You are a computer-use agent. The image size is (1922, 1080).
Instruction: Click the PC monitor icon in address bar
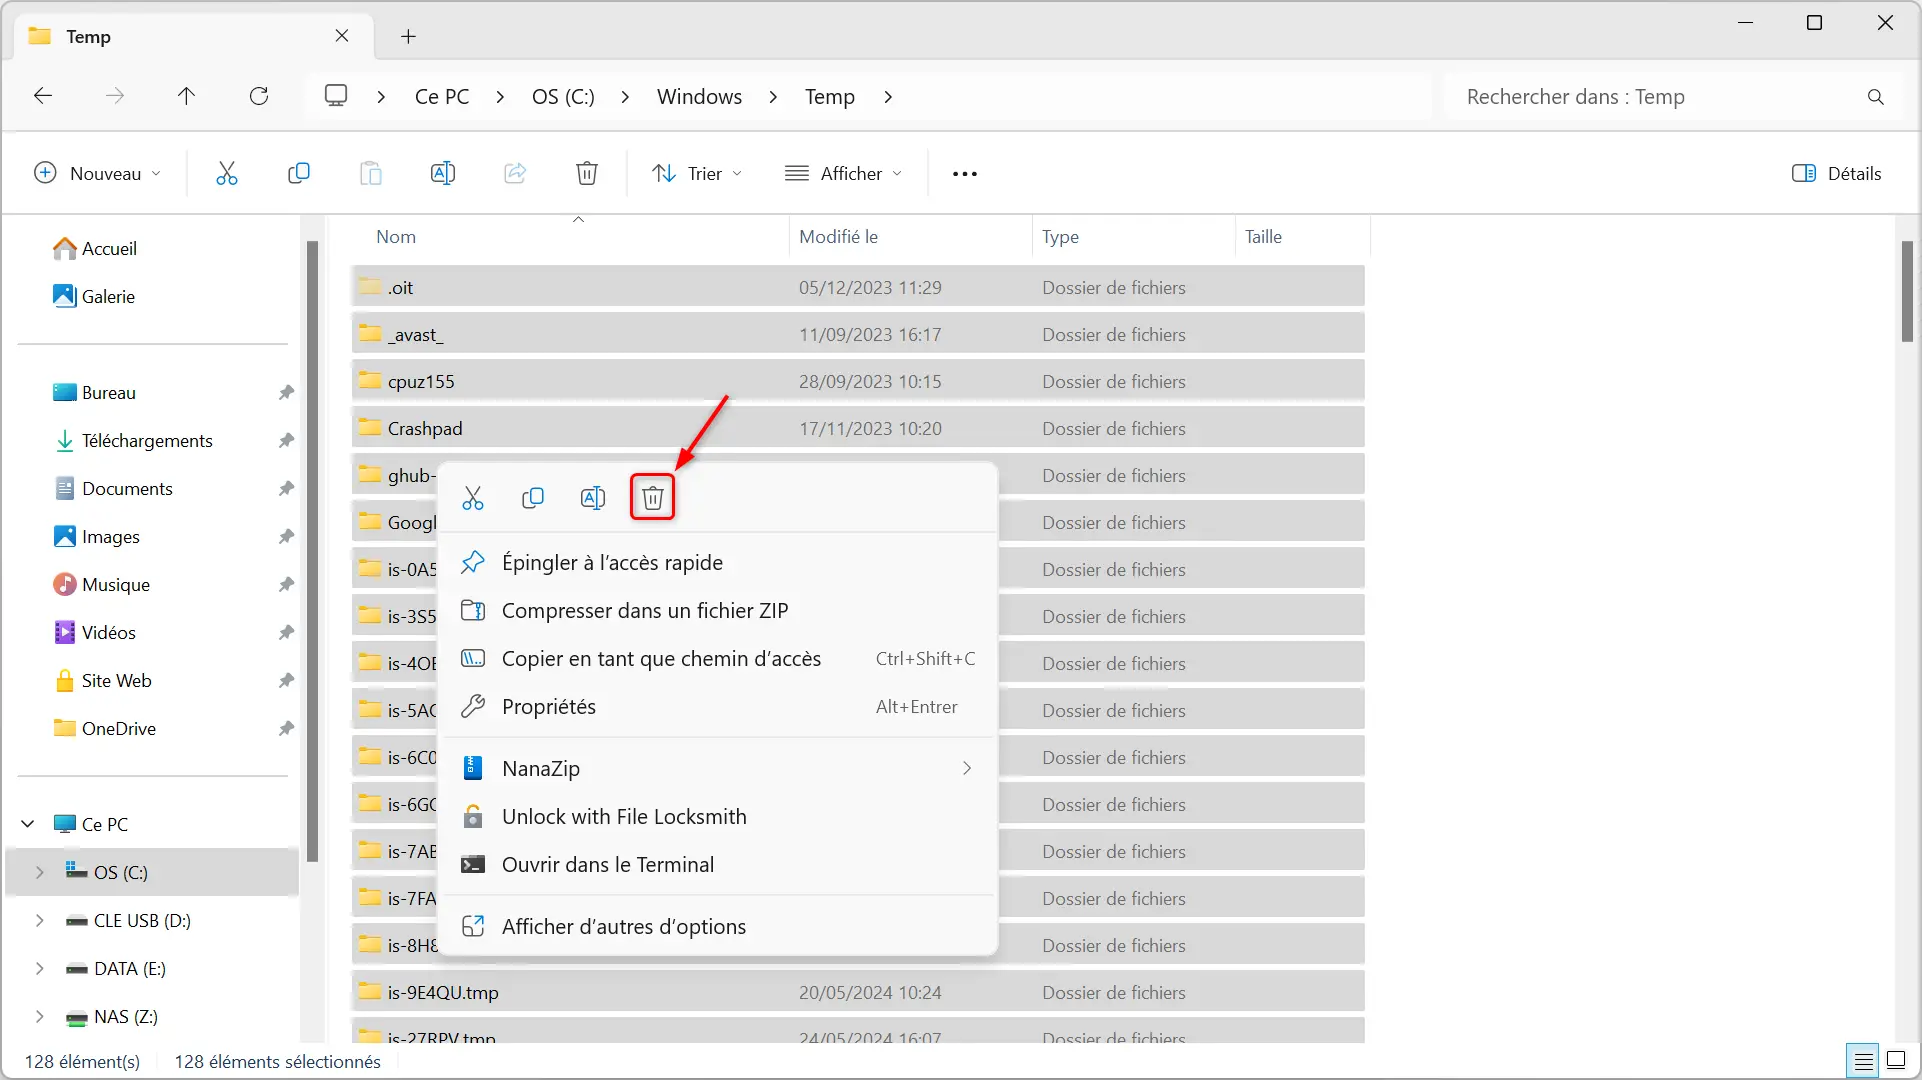pyautogui.click(x=336, y=96)
